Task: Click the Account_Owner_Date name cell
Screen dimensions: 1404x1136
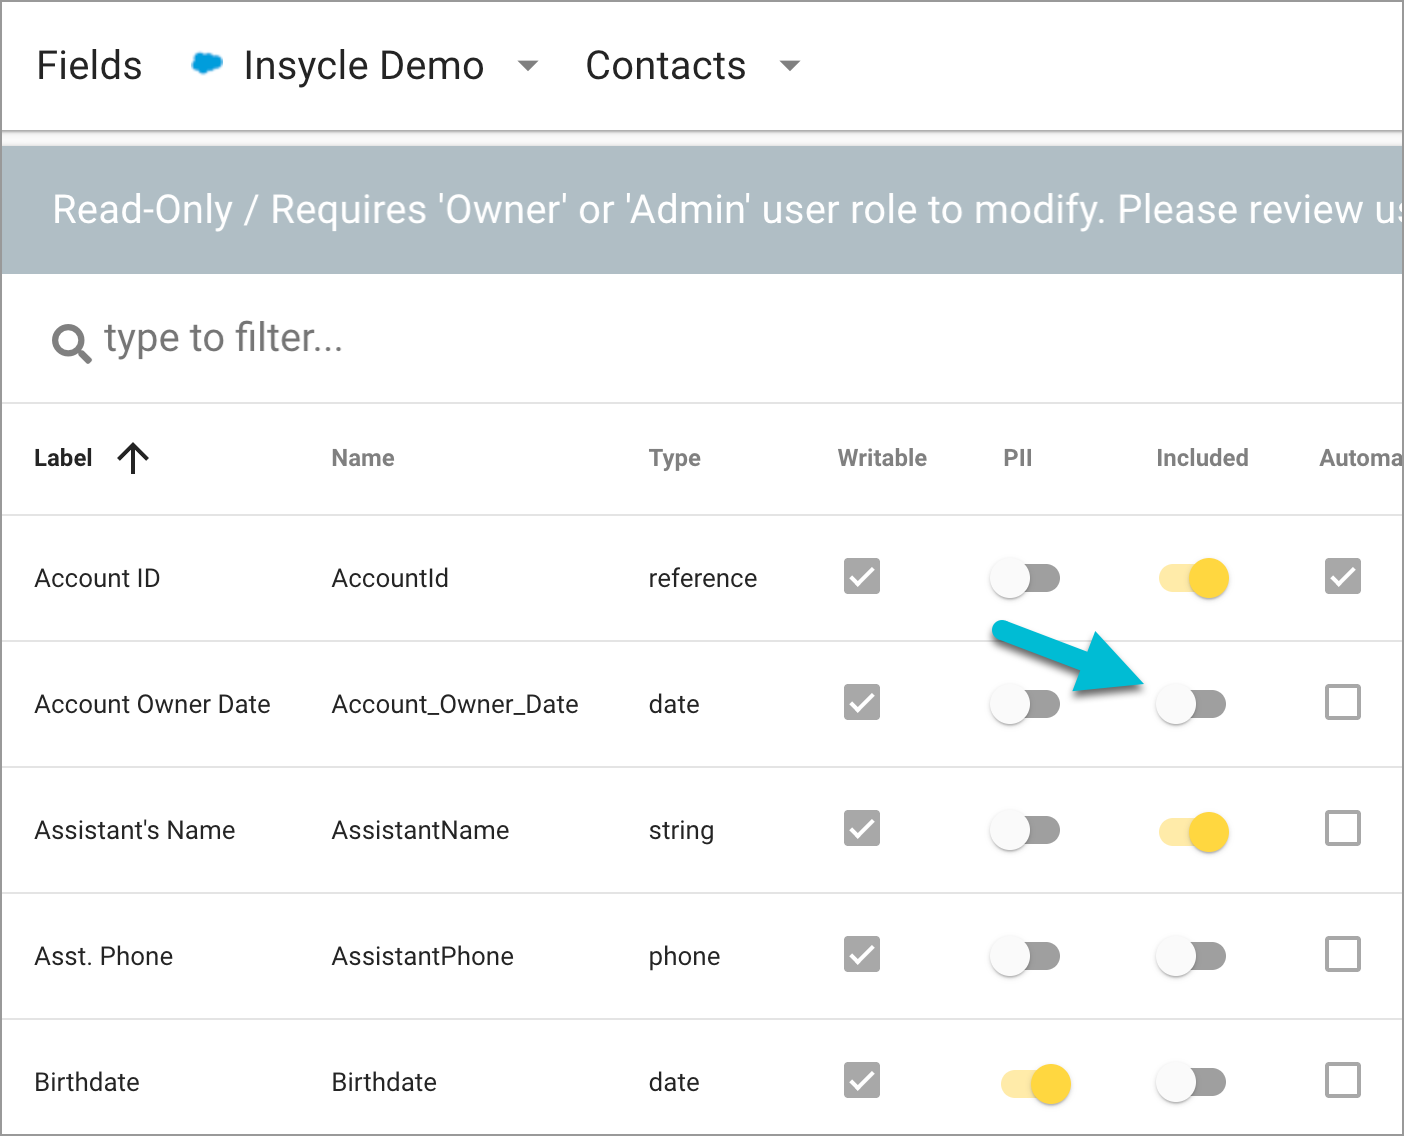Action: click(x=455, y=704)
